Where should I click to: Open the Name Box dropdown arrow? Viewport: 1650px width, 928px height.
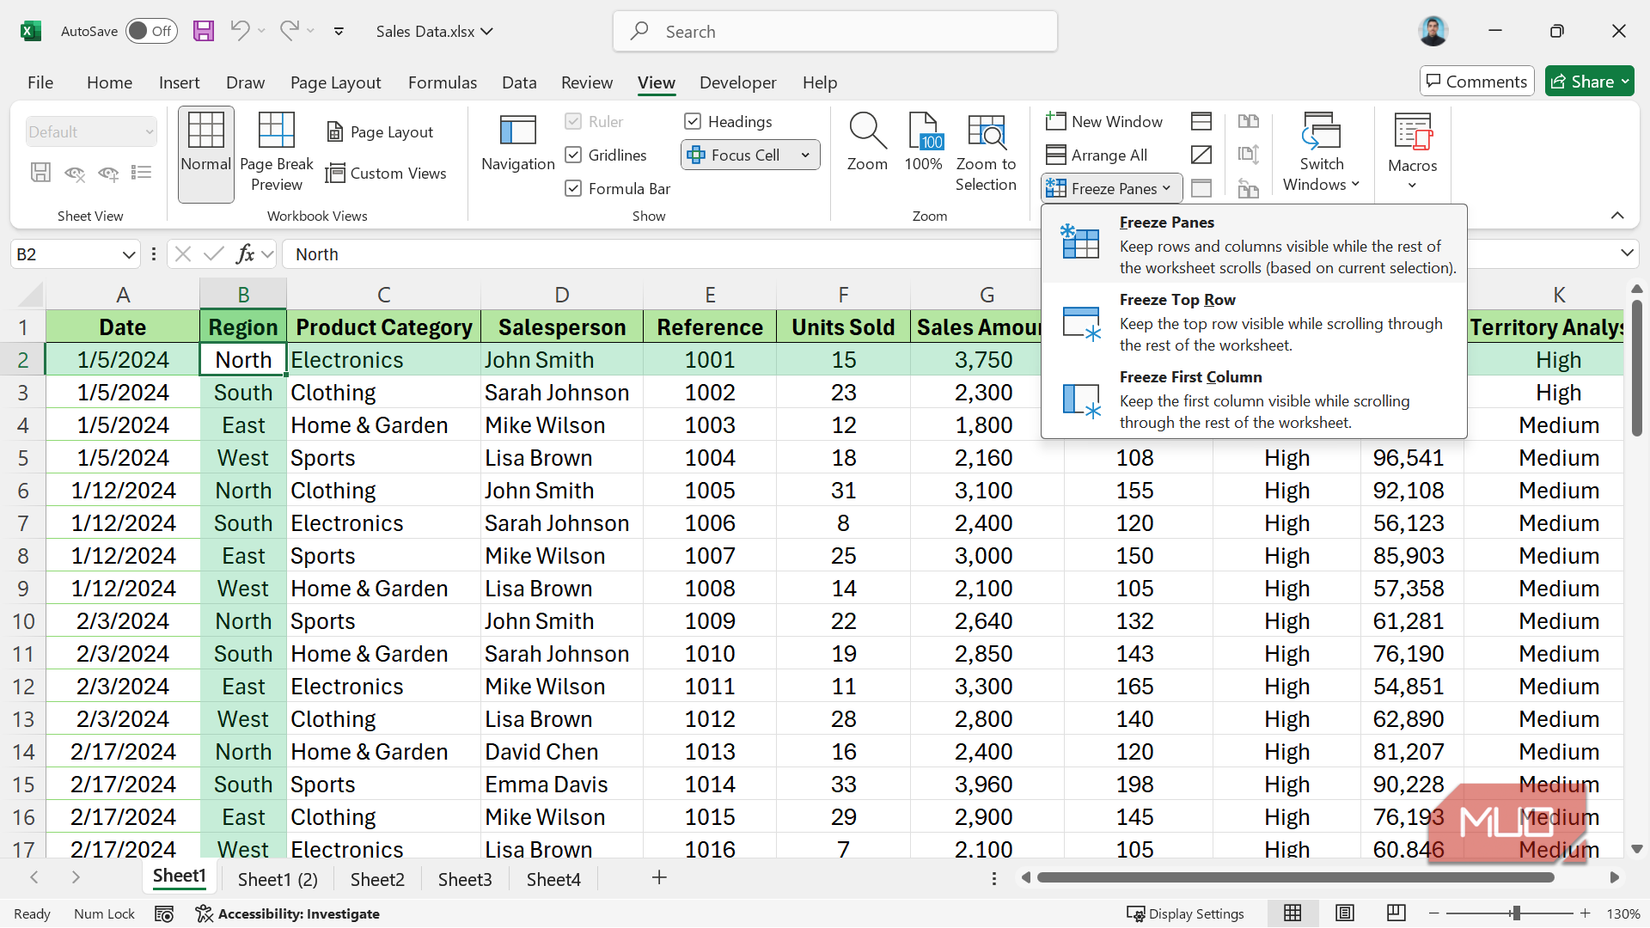click(x=128, y=254)
